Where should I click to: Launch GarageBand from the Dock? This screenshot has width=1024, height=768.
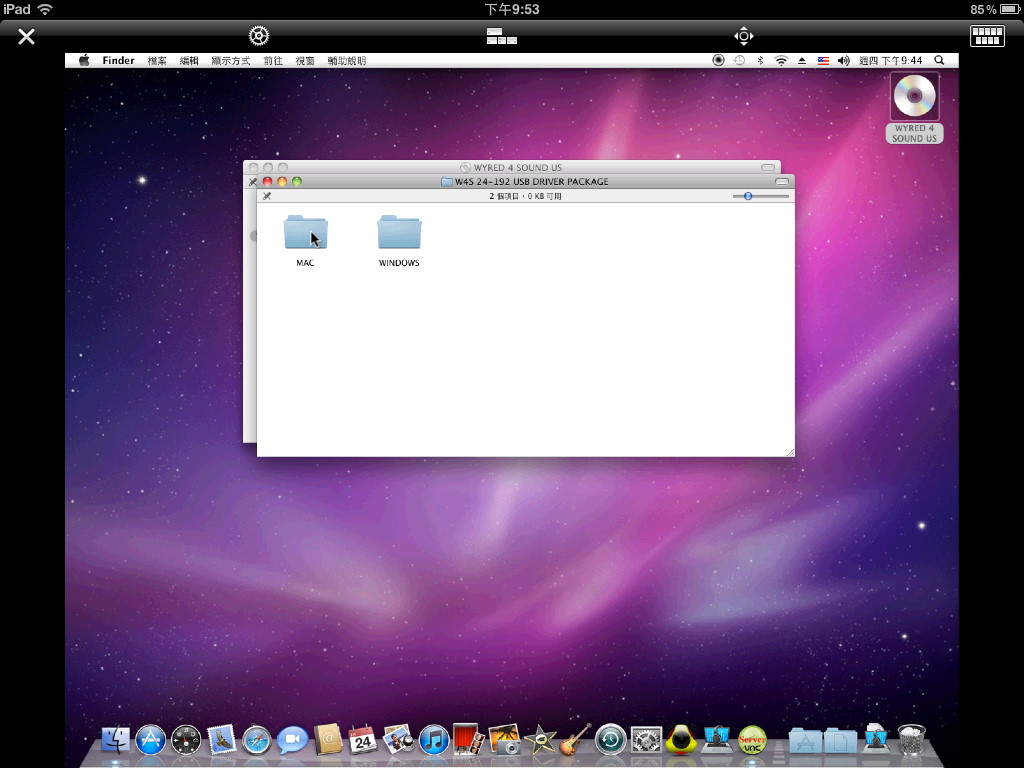pyautogui.click(x=575, y=741)
